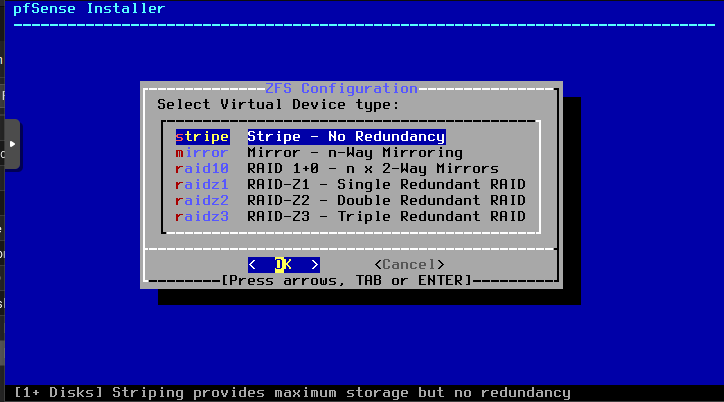
Task: Expand the side panel arrow handle
Action: (12, 144)
